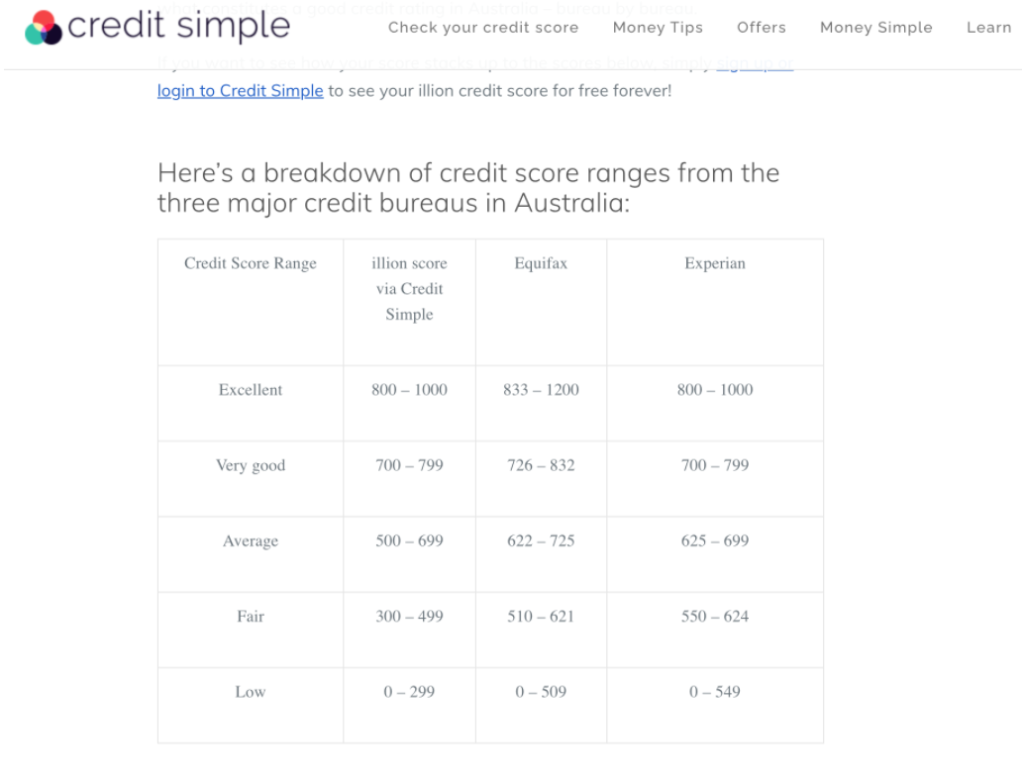Click the credit simple wordmark text

(179, 26)
